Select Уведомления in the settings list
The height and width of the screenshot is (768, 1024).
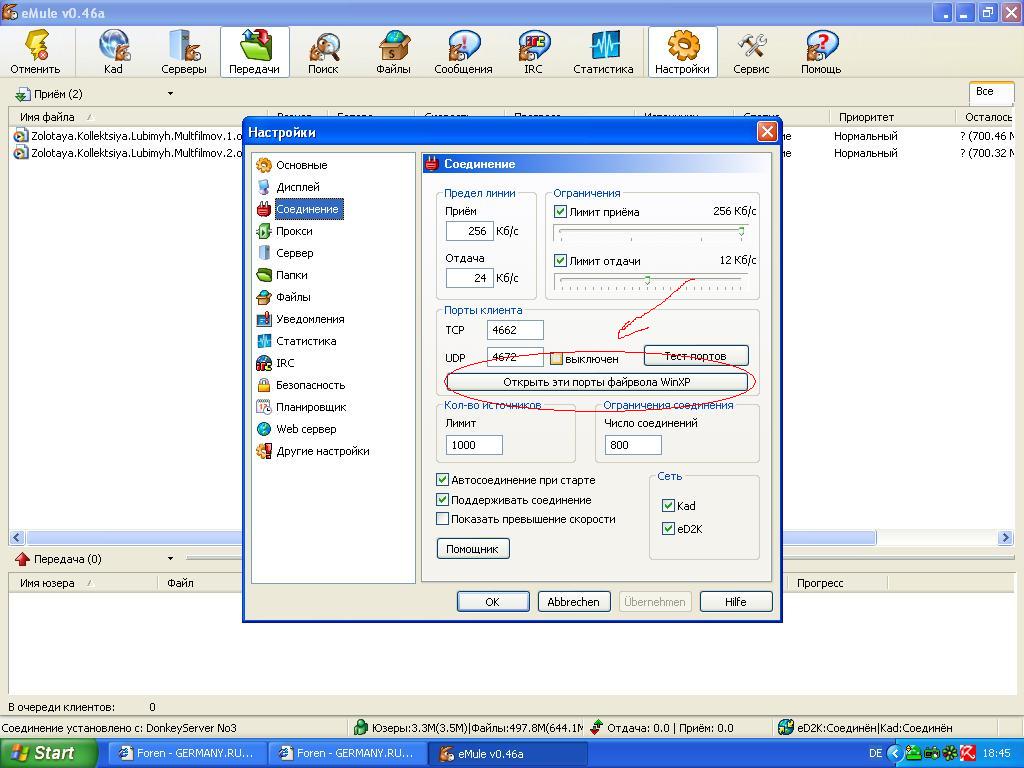(310, 319)
